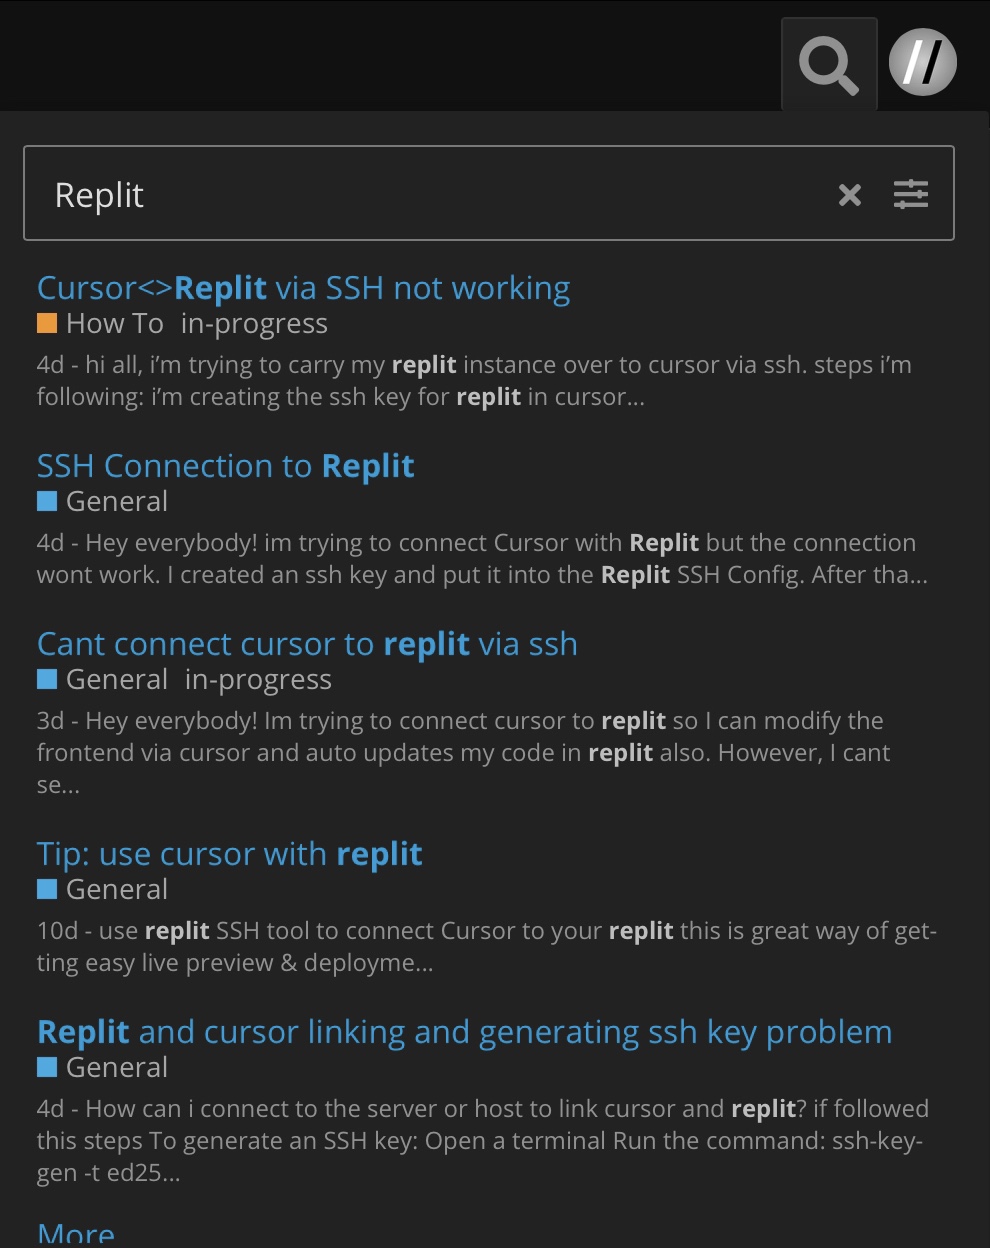990x1248 pixels.
Task: Select General category under Tip result
Action: click(103, 889)
